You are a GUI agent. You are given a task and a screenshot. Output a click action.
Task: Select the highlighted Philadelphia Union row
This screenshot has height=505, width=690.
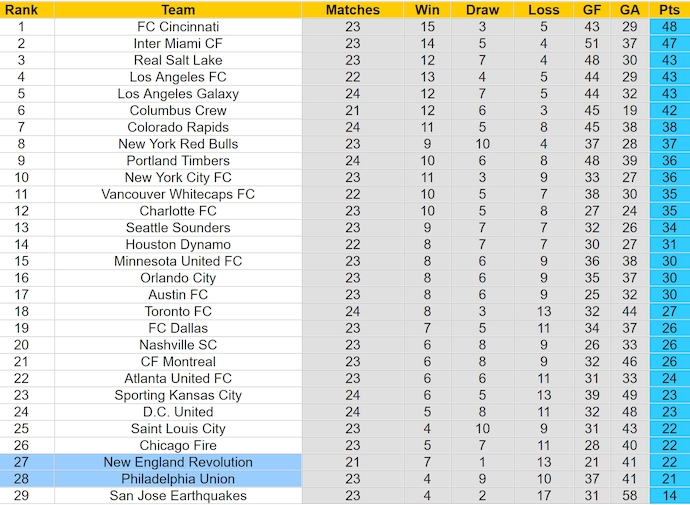tap(178, 479)
